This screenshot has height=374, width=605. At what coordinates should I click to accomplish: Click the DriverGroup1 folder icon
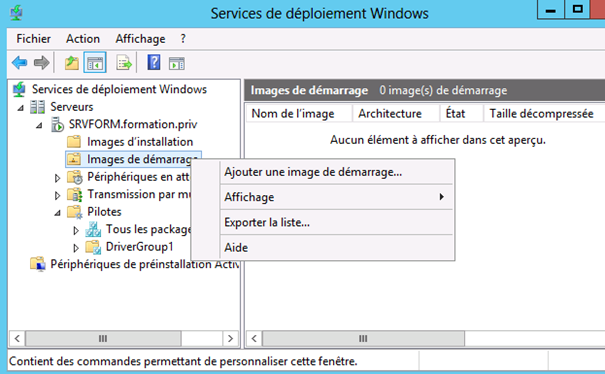[93, 247]
